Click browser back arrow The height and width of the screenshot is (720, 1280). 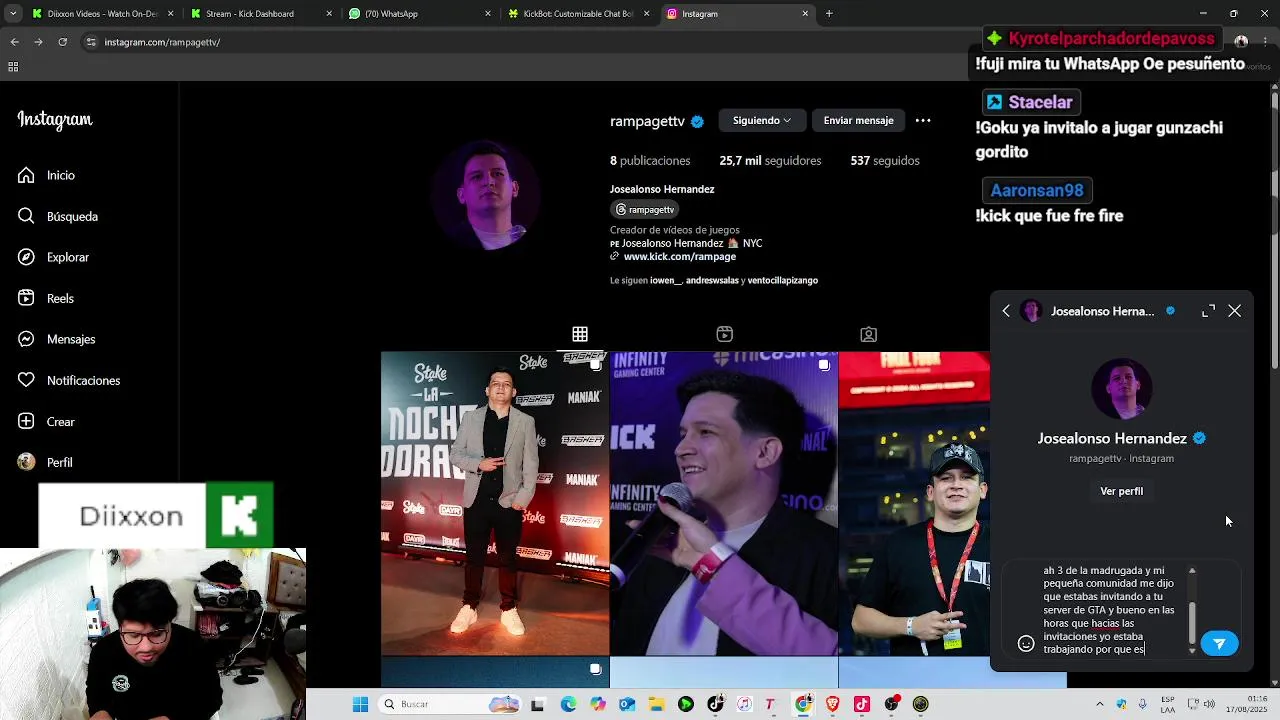[14, 42]
